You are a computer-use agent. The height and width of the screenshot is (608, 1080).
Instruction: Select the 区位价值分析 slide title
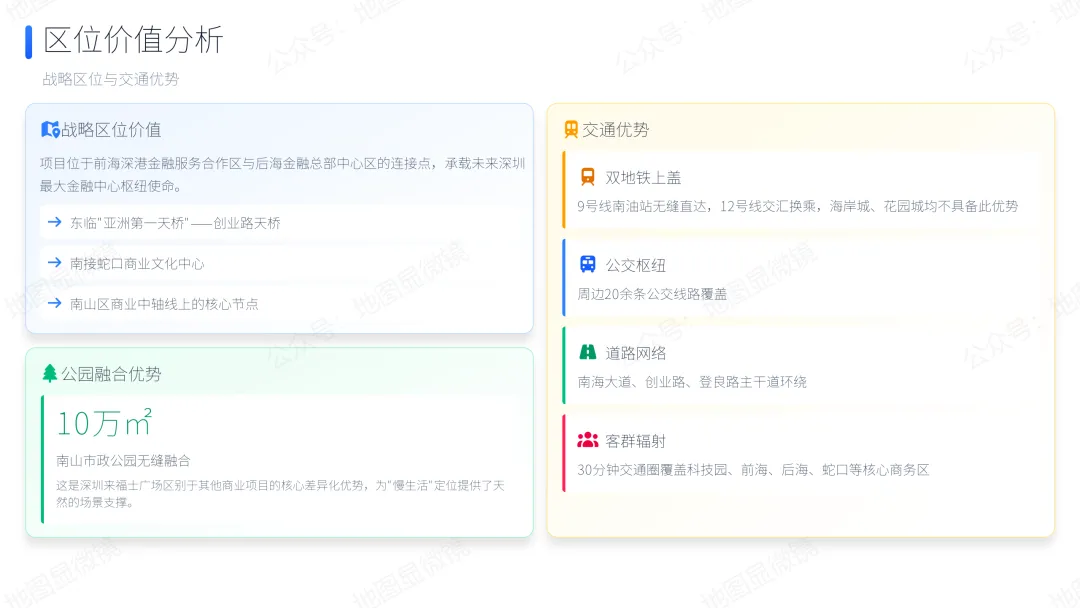point(133,41)
